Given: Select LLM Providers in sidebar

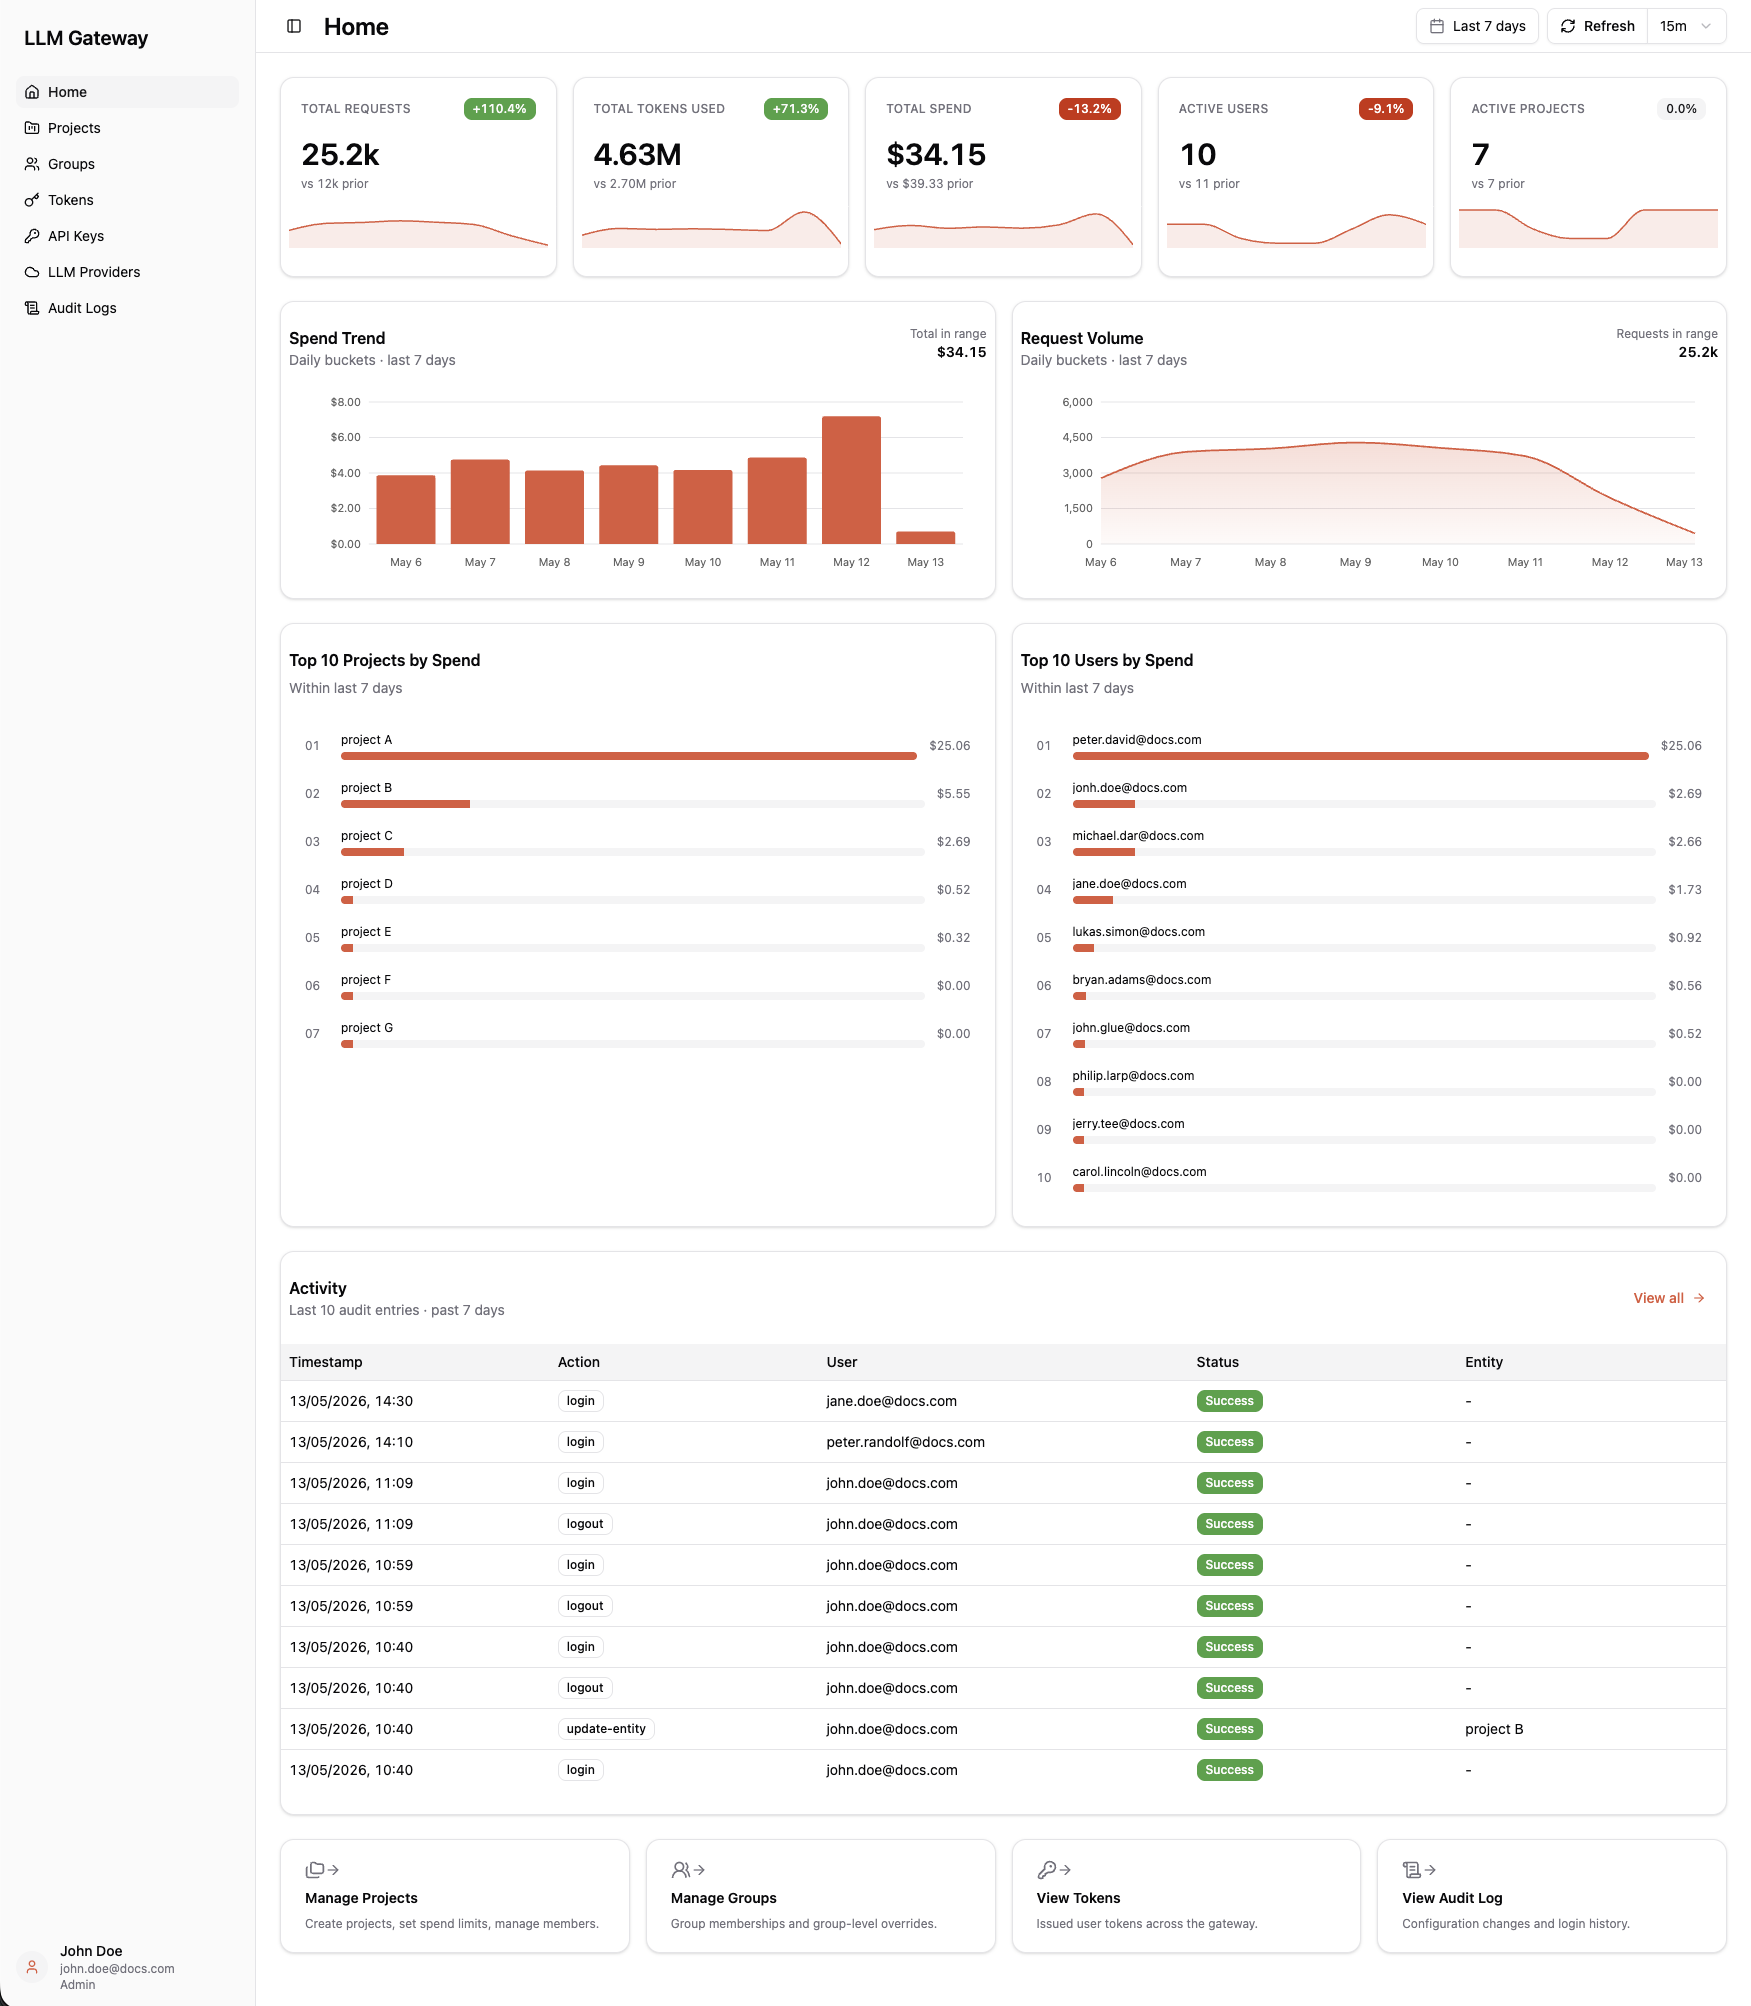Looking at the screenshot, I should click(x=127, y=272).
